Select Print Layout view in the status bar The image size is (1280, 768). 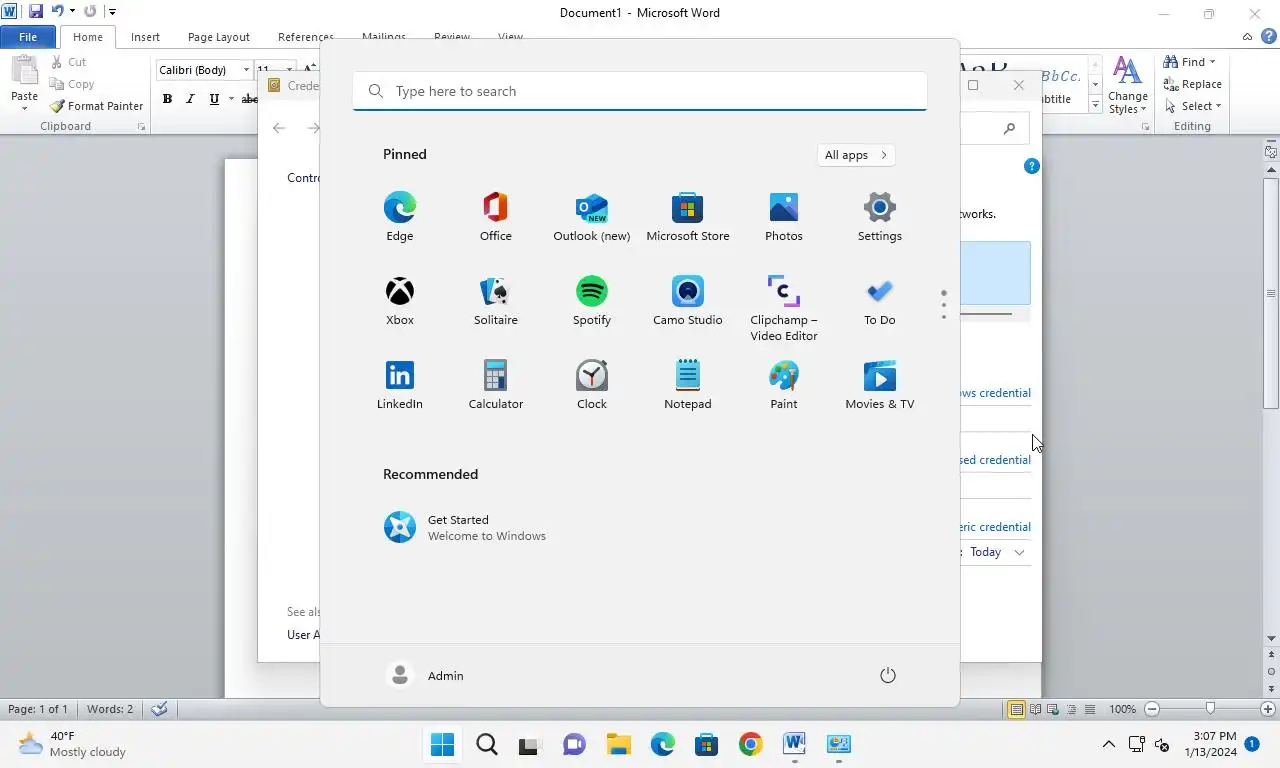pyautogui.click(x=1016, y=709)
